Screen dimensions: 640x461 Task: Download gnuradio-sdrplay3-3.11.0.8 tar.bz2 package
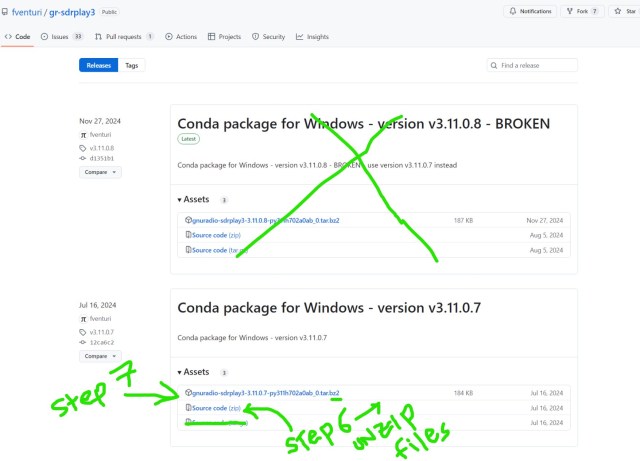tap(266, 220)
